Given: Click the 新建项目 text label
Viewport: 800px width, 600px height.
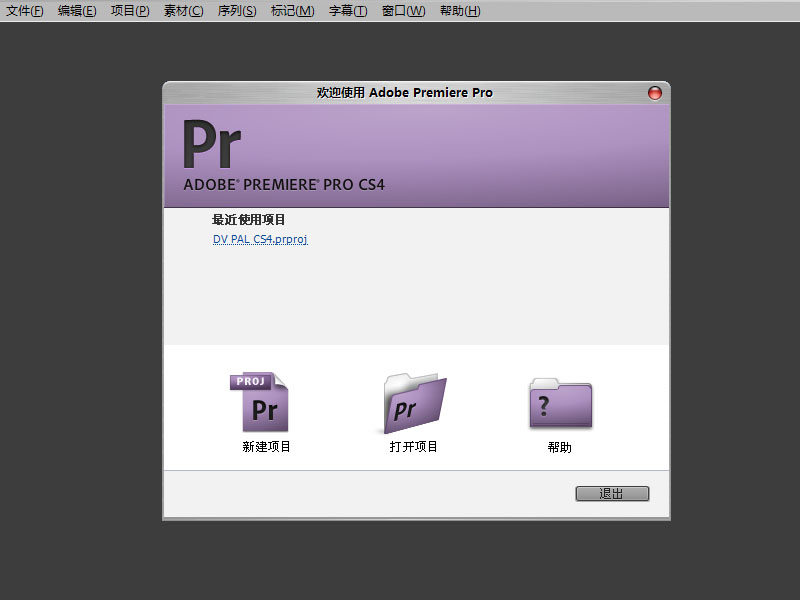Looking at the screenshot, I should pos(266,447).
